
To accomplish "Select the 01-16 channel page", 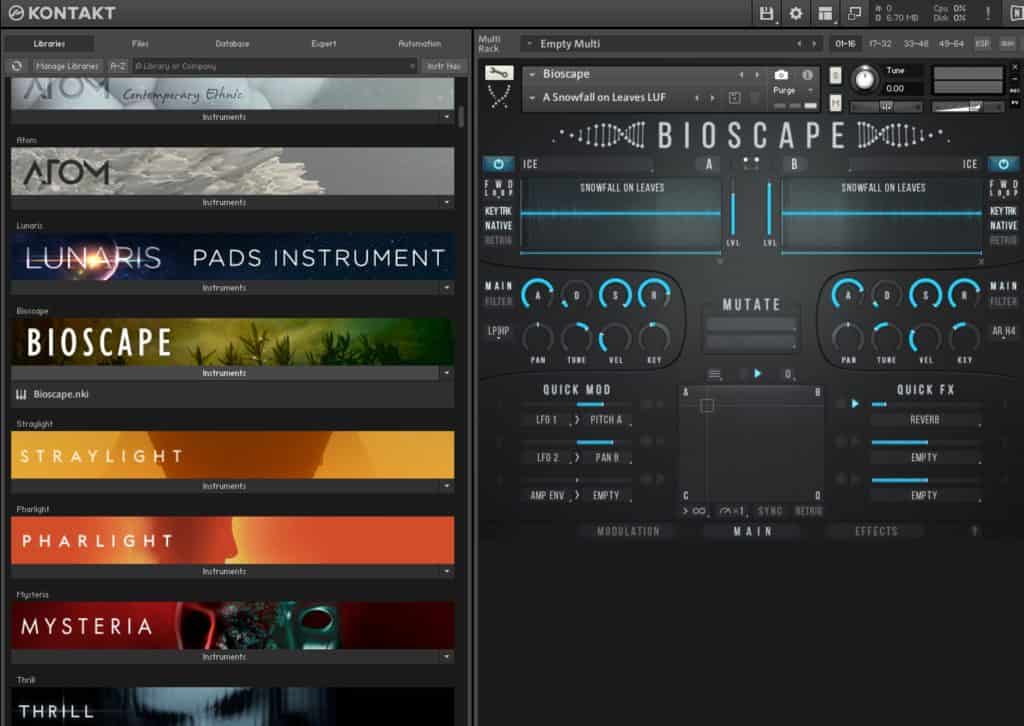I will [x=844, y=44].
